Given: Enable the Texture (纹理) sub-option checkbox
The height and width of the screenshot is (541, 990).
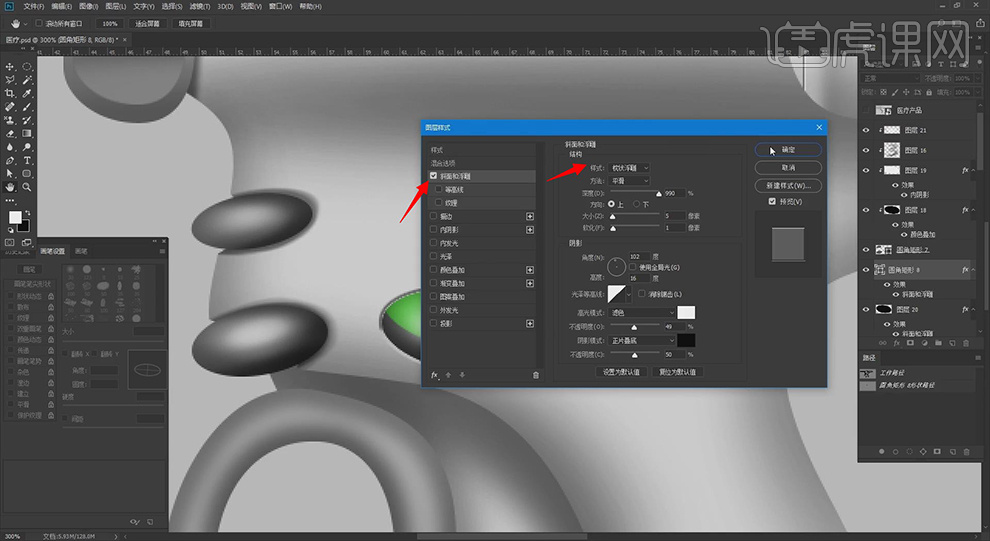Looking at the screenshot, I should [439, 203].
